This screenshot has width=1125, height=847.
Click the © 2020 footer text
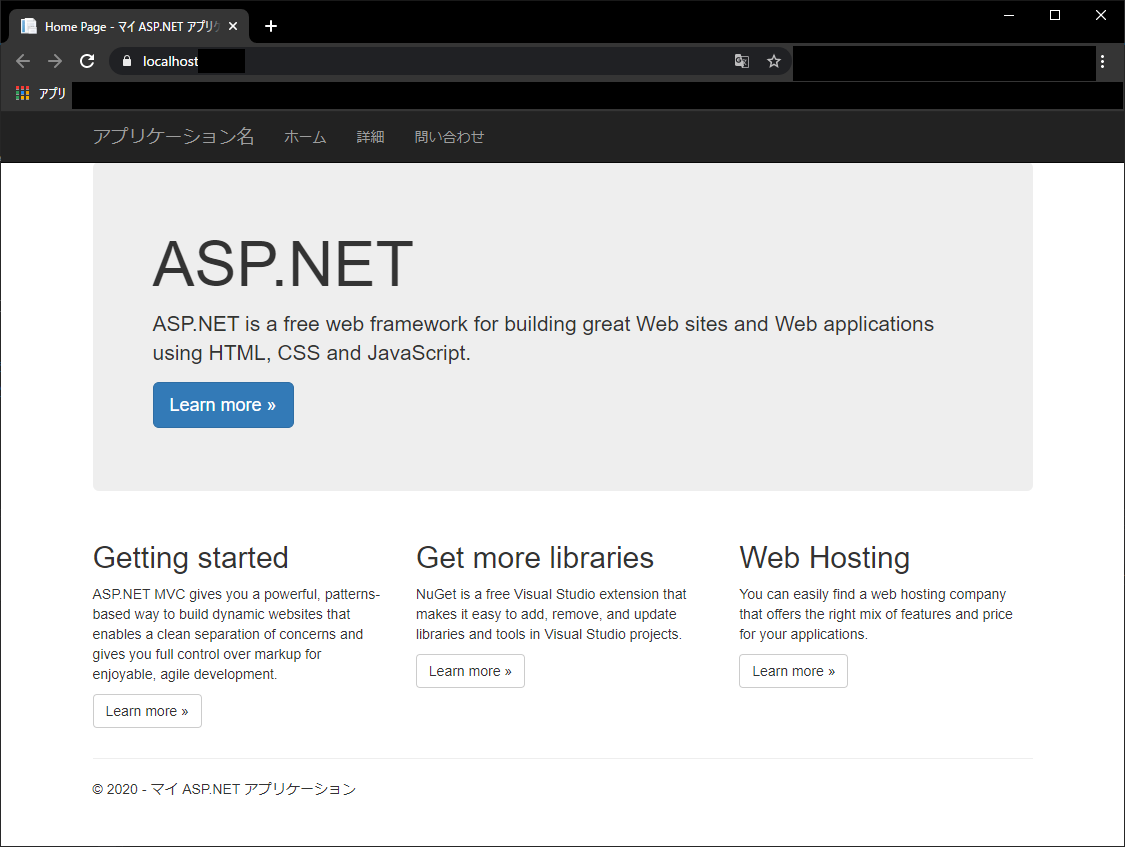(x=224, y=789)
